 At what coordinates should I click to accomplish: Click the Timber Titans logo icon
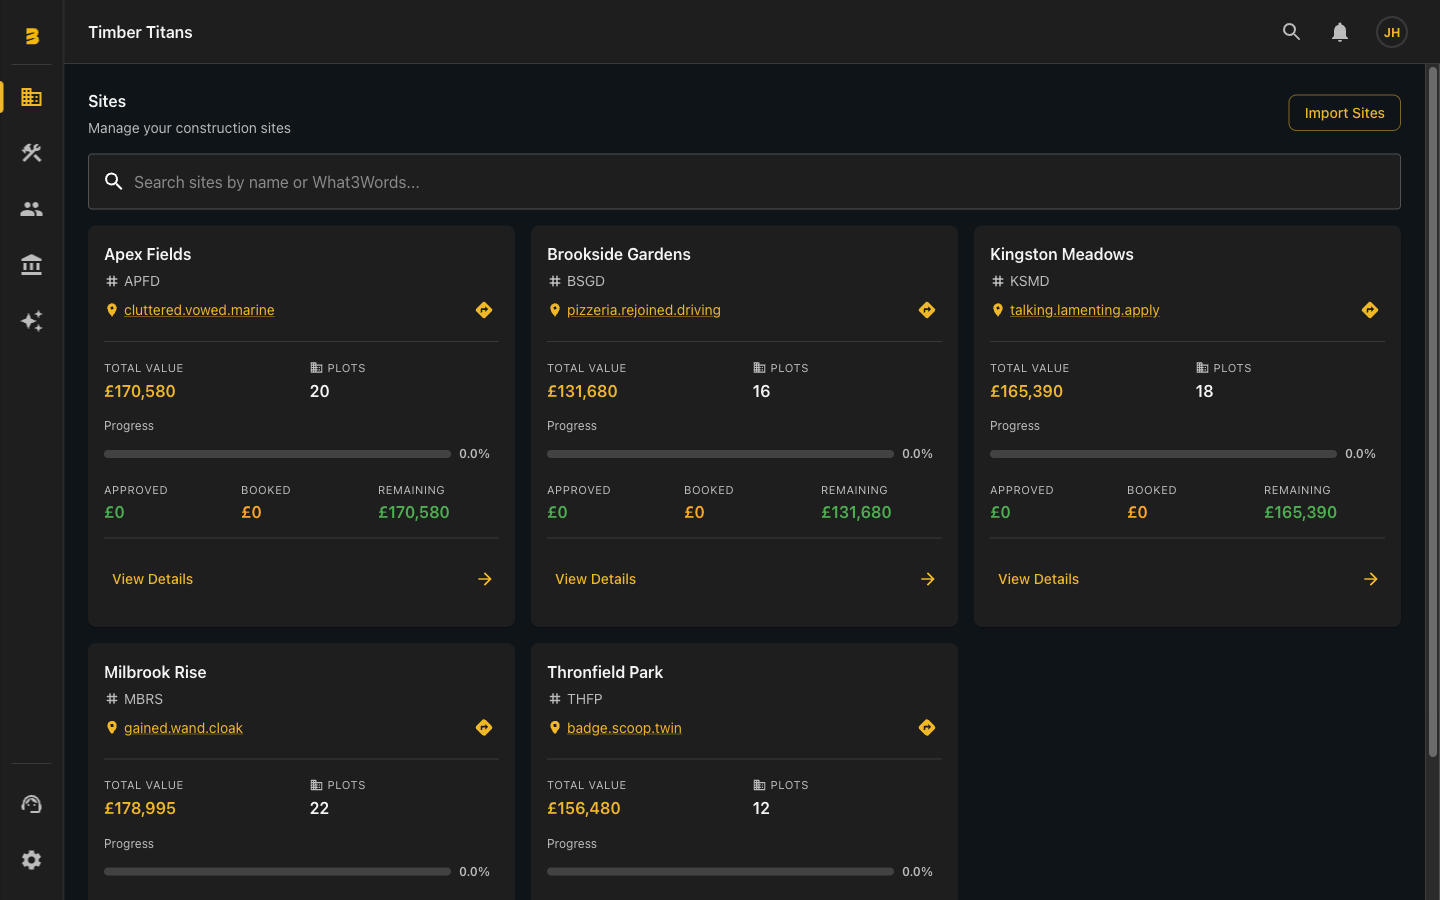[31, 36]
